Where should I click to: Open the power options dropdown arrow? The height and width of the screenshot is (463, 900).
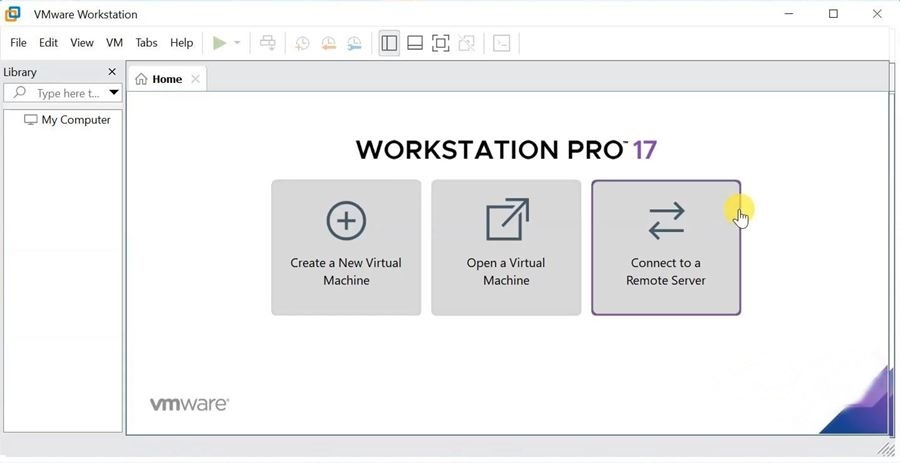pyautogui.click(x=237, y=43)
